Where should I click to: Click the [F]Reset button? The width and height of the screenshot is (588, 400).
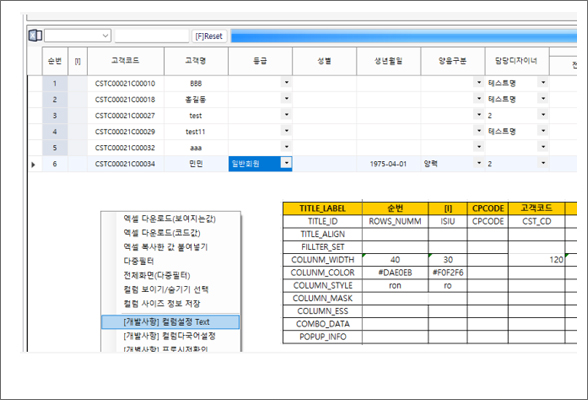coord(209,36)
